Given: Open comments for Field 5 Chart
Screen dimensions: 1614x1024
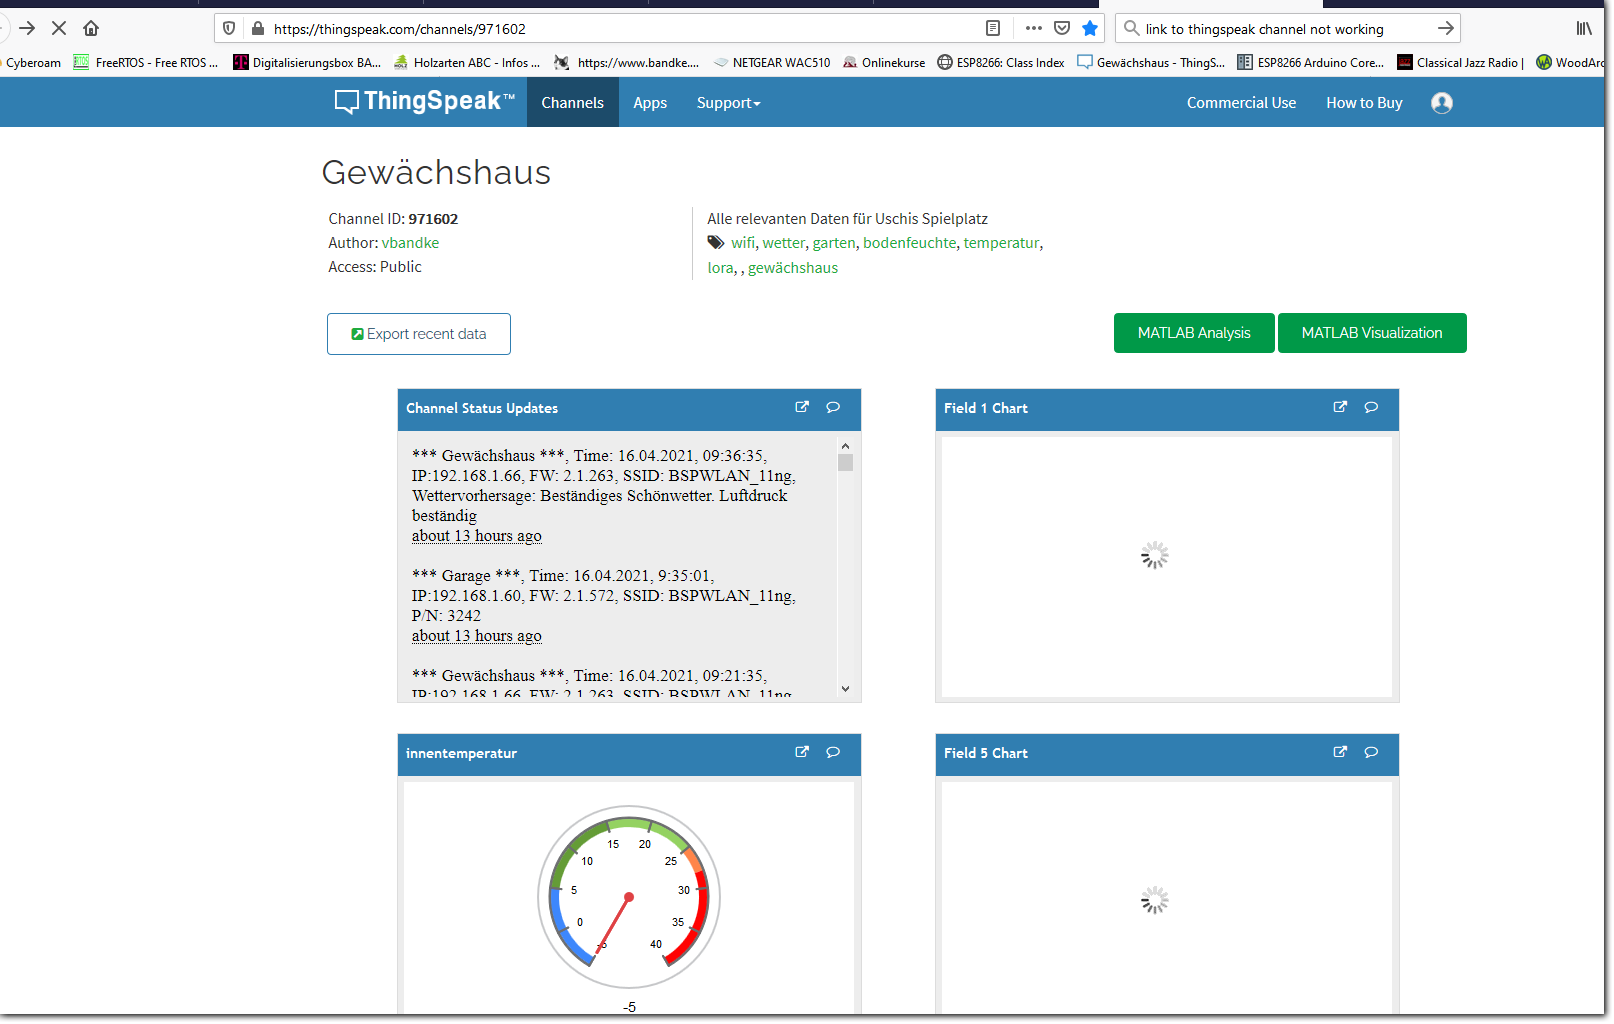Looking at the screenshot, I should (1371, 752).
